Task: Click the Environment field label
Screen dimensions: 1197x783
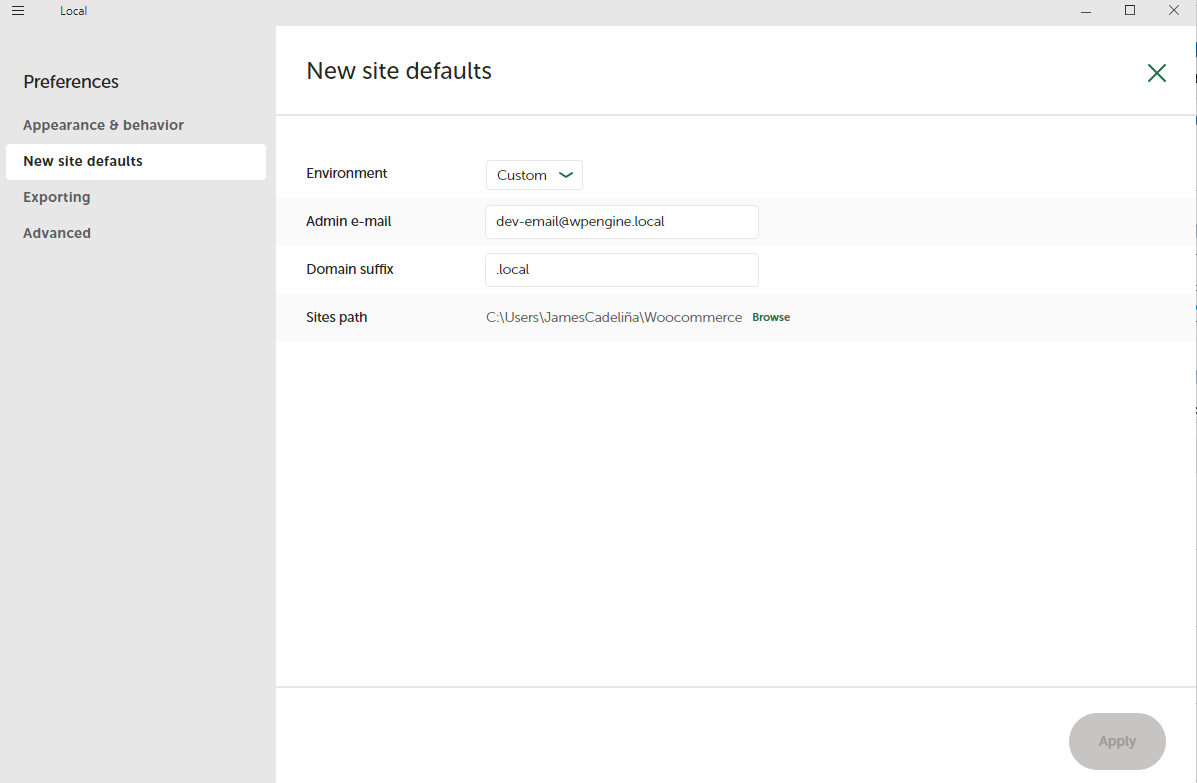Action: pyautogui.click(x=347, y=173)
